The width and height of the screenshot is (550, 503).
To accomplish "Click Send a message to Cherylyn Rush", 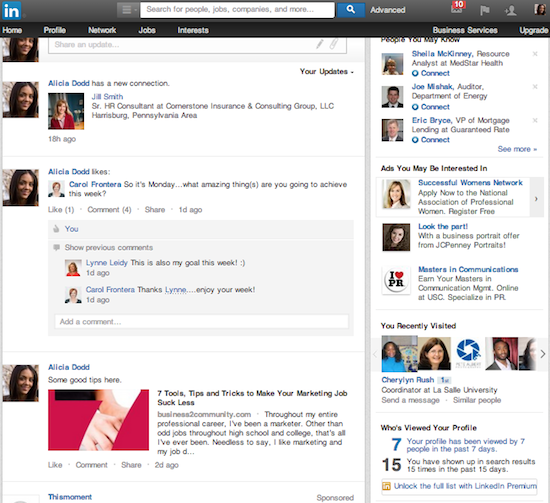I will [x=410, y=400].
